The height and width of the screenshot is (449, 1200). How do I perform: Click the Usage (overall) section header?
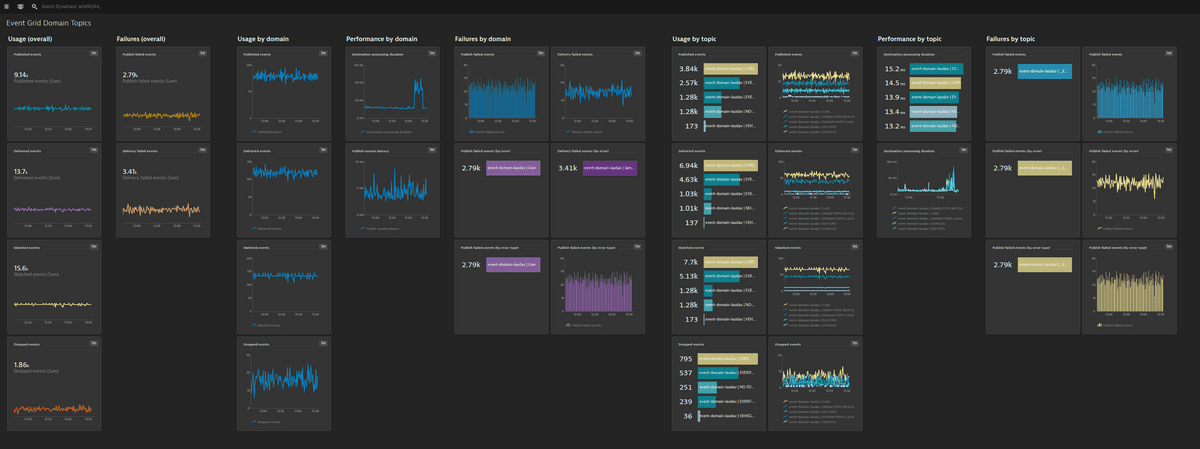point(30,39)
